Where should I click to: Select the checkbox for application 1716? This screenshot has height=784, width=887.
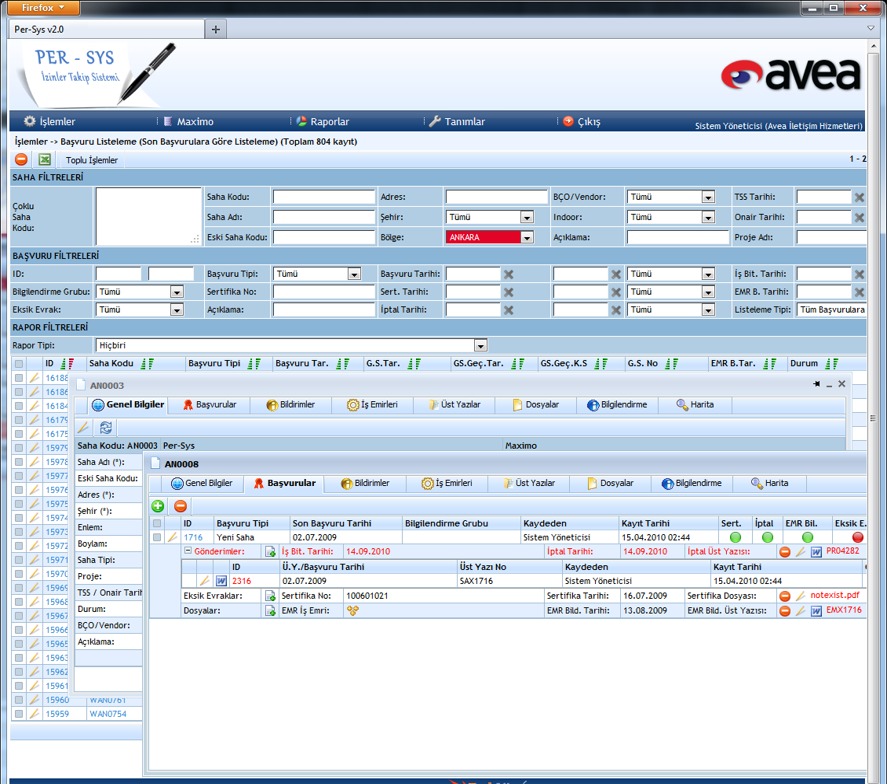click(x=157, y=537)
